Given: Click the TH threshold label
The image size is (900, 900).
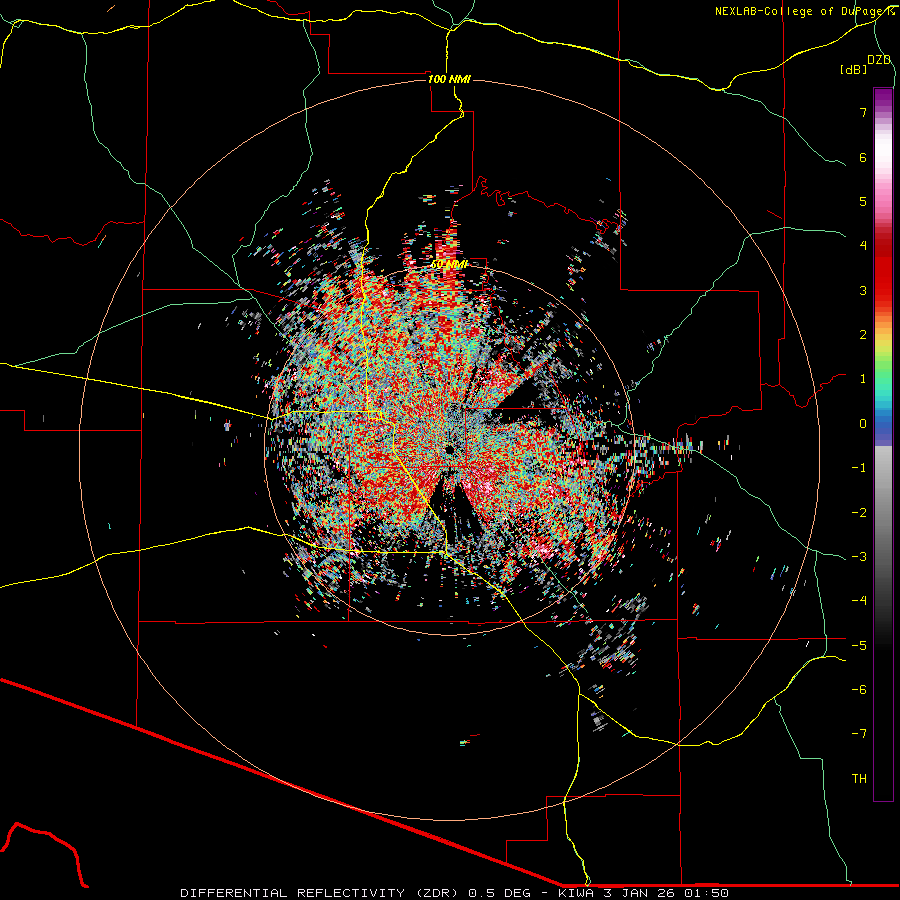Looking at the screenshot, I should point(859,779).
